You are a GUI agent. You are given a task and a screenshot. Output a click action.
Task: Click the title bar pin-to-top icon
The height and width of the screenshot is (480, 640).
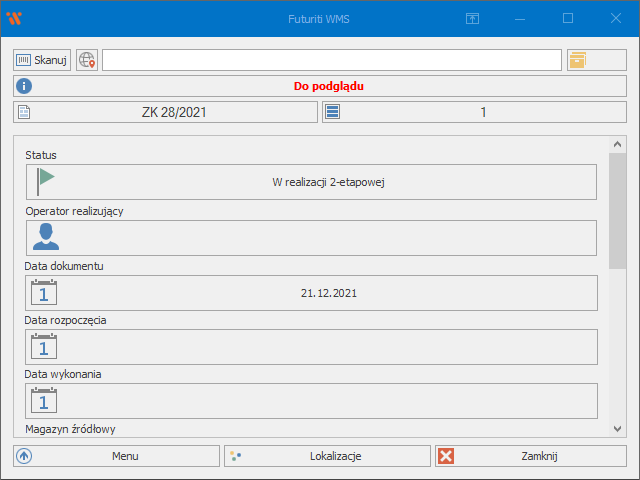coord(472,18)
